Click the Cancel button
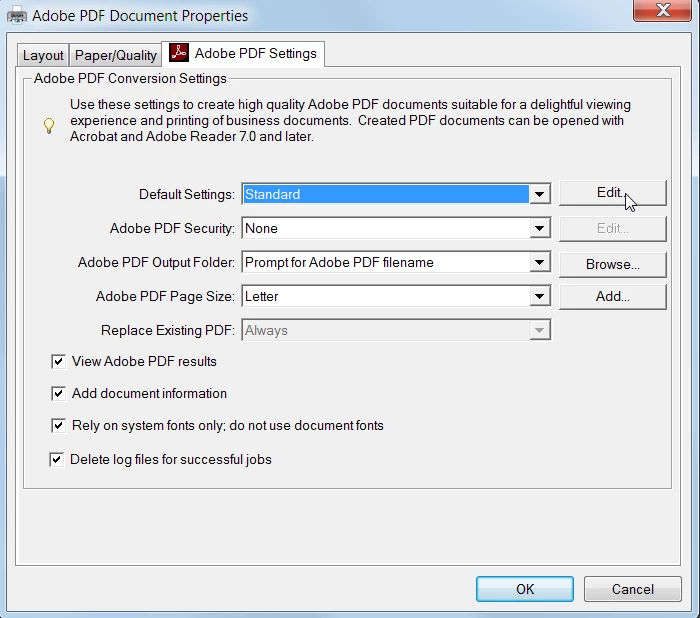 click(x=633, y=589)
